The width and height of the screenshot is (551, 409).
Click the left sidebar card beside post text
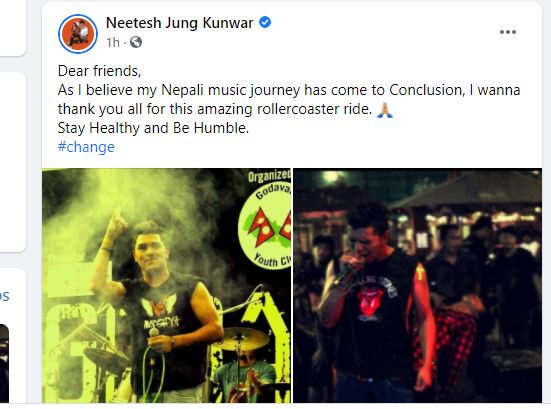[x=13, y=162]
